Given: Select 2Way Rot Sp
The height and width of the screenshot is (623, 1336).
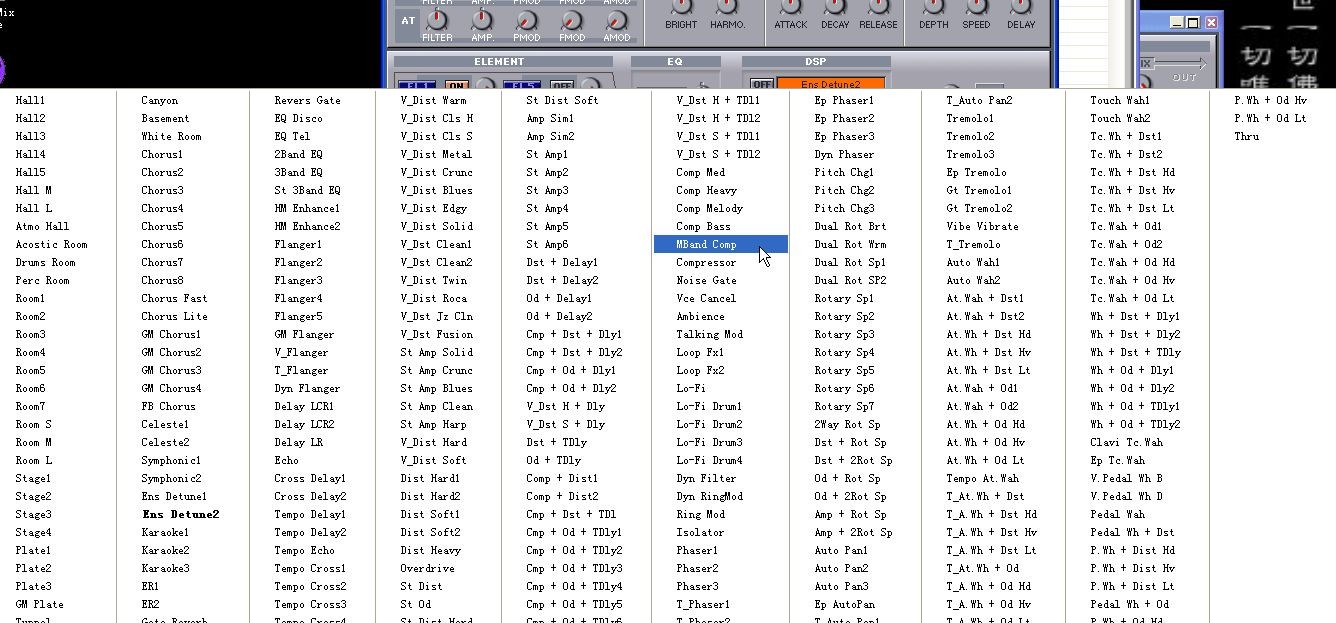Looking at the screenshot, I should click(x=847, y=424).
